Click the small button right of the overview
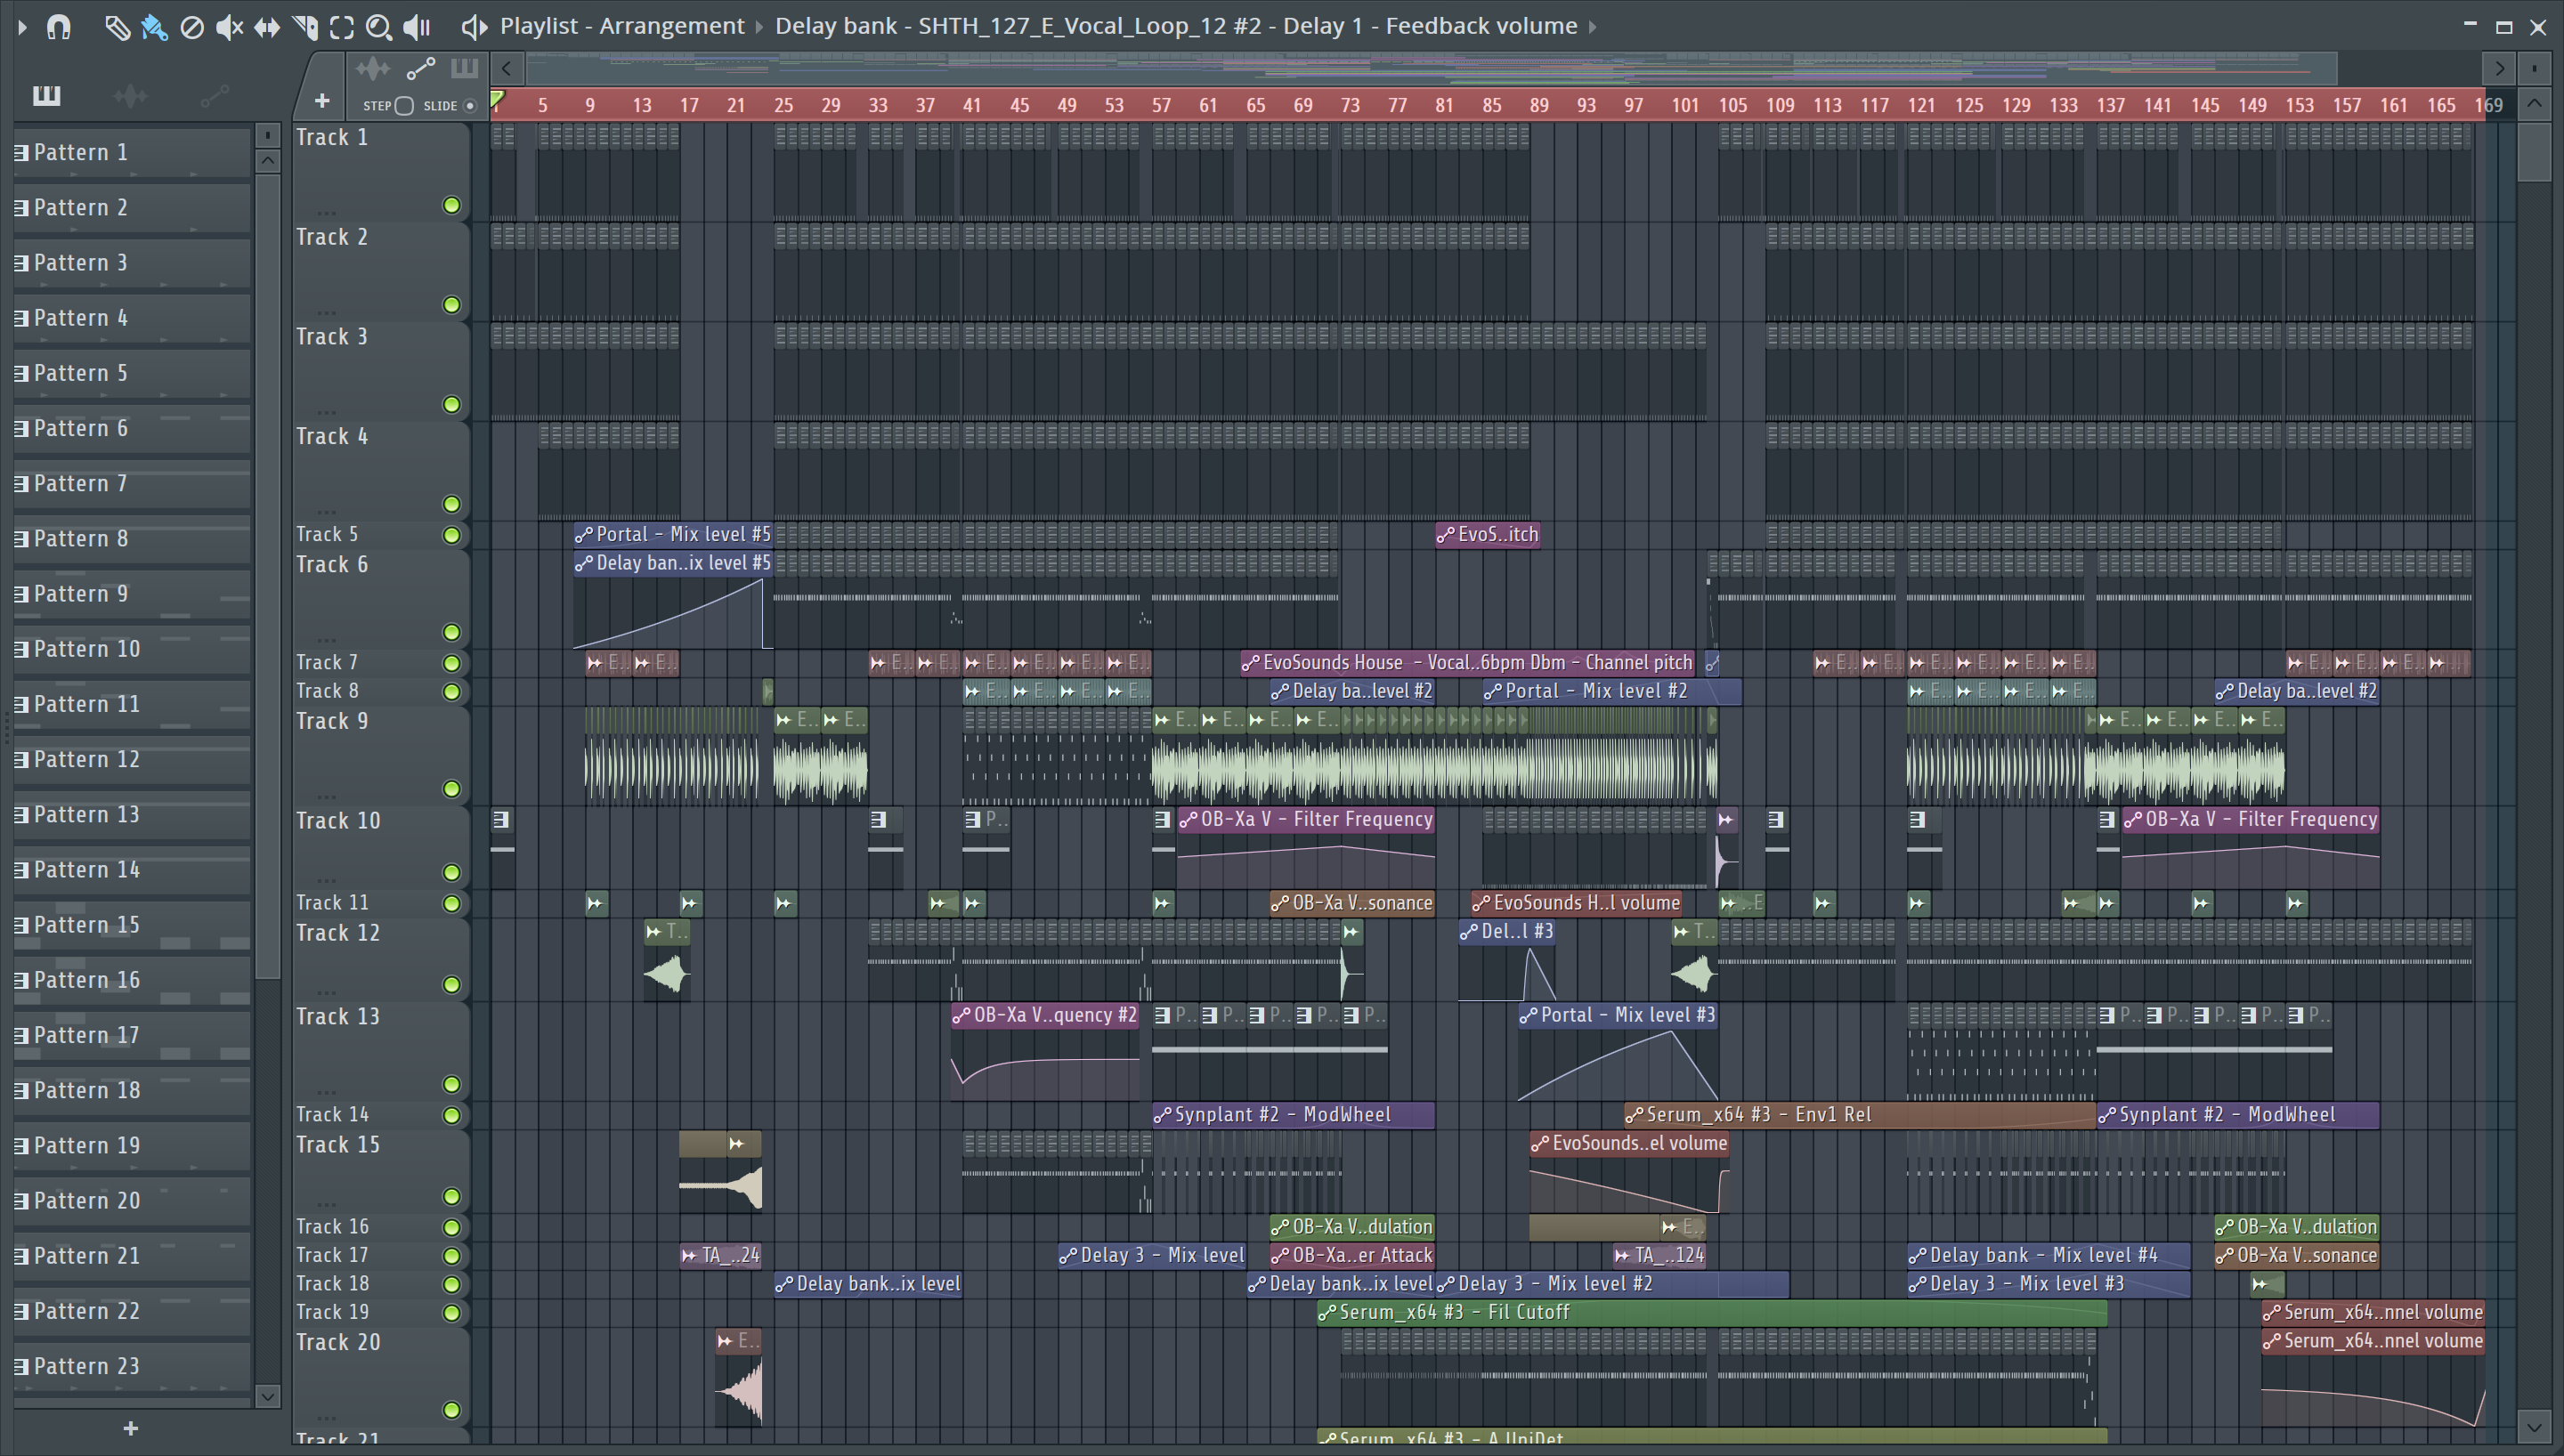The width and height of the screenshot is (2564, 1456). point(2535,68)
